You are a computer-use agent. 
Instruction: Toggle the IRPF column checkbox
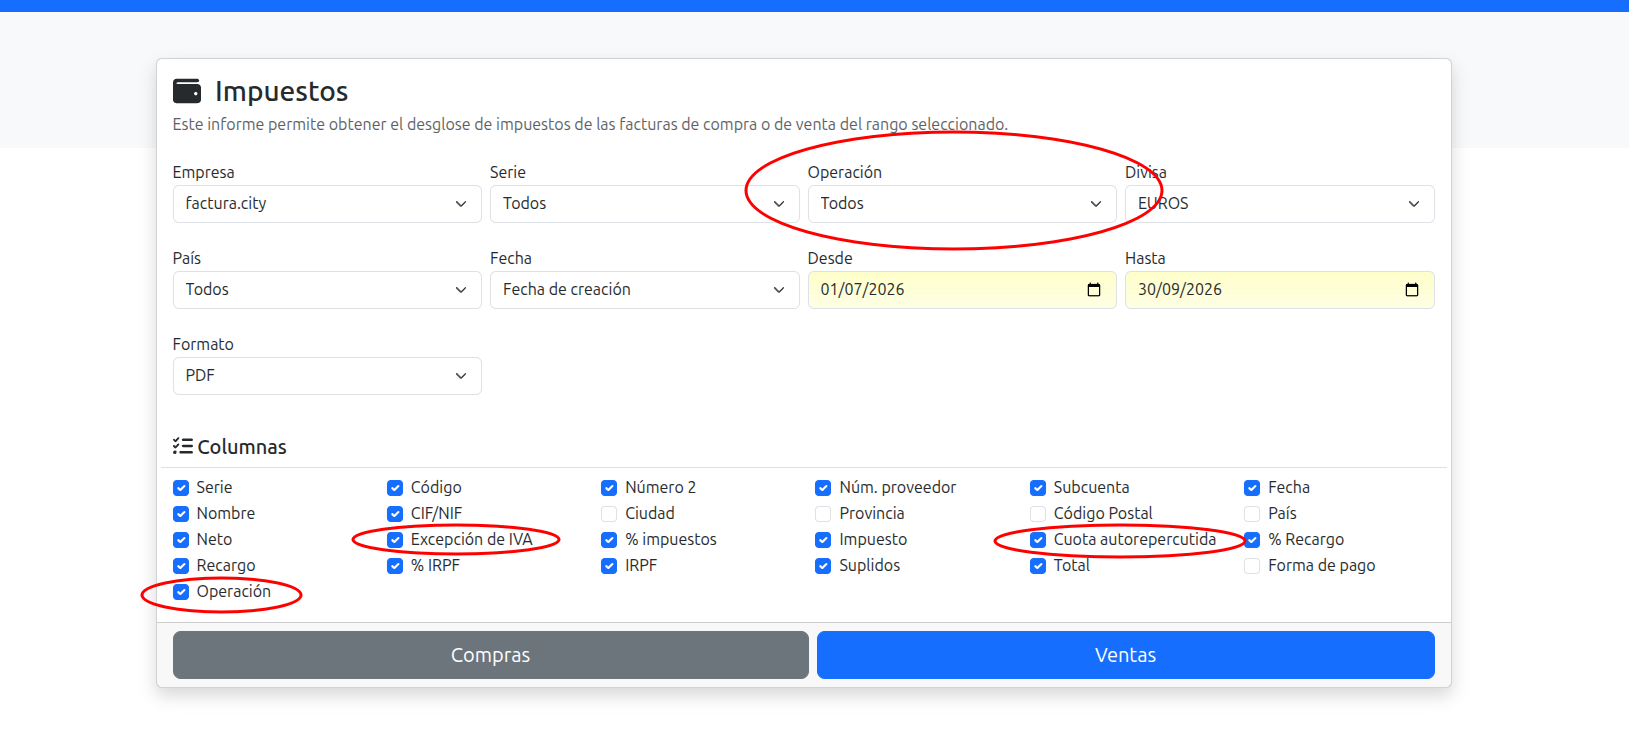tap(609, 566)
